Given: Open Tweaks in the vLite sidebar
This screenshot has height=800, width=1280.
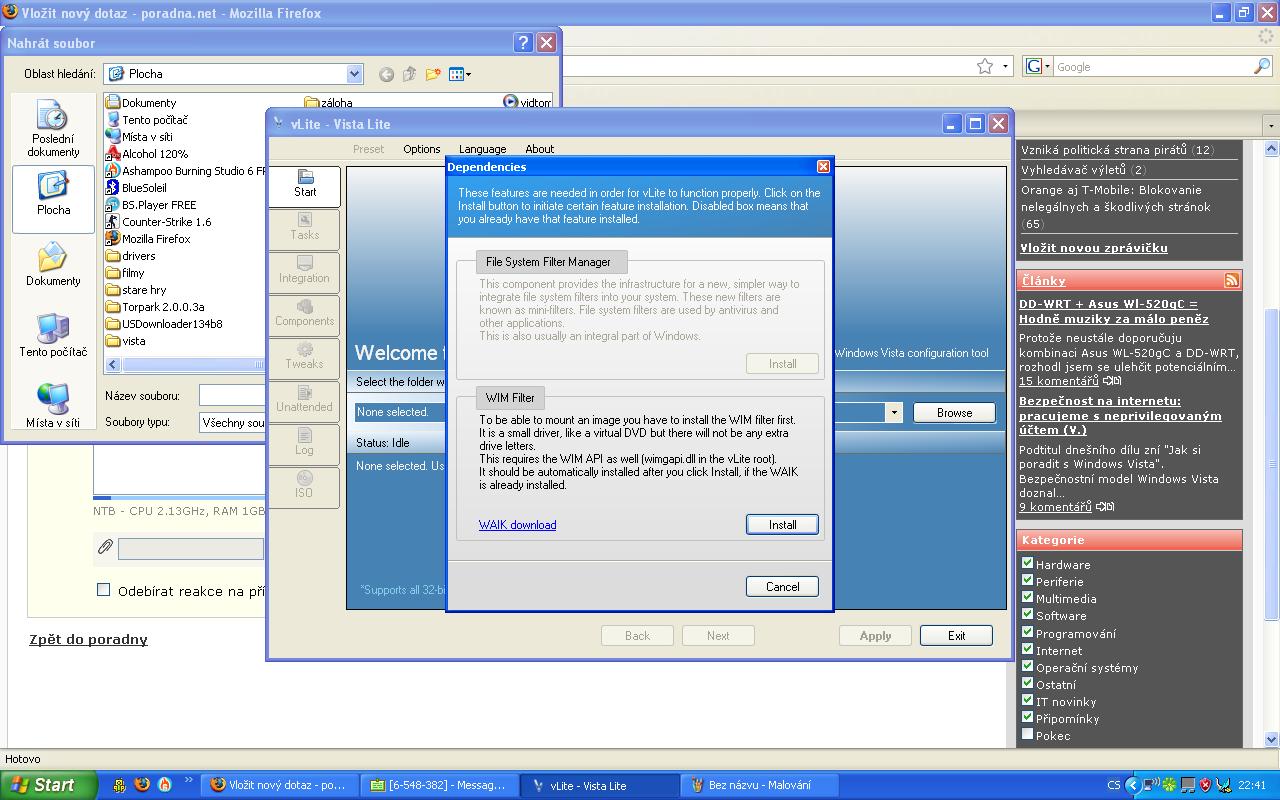Looking at the screenshot, I should (304, 358).
